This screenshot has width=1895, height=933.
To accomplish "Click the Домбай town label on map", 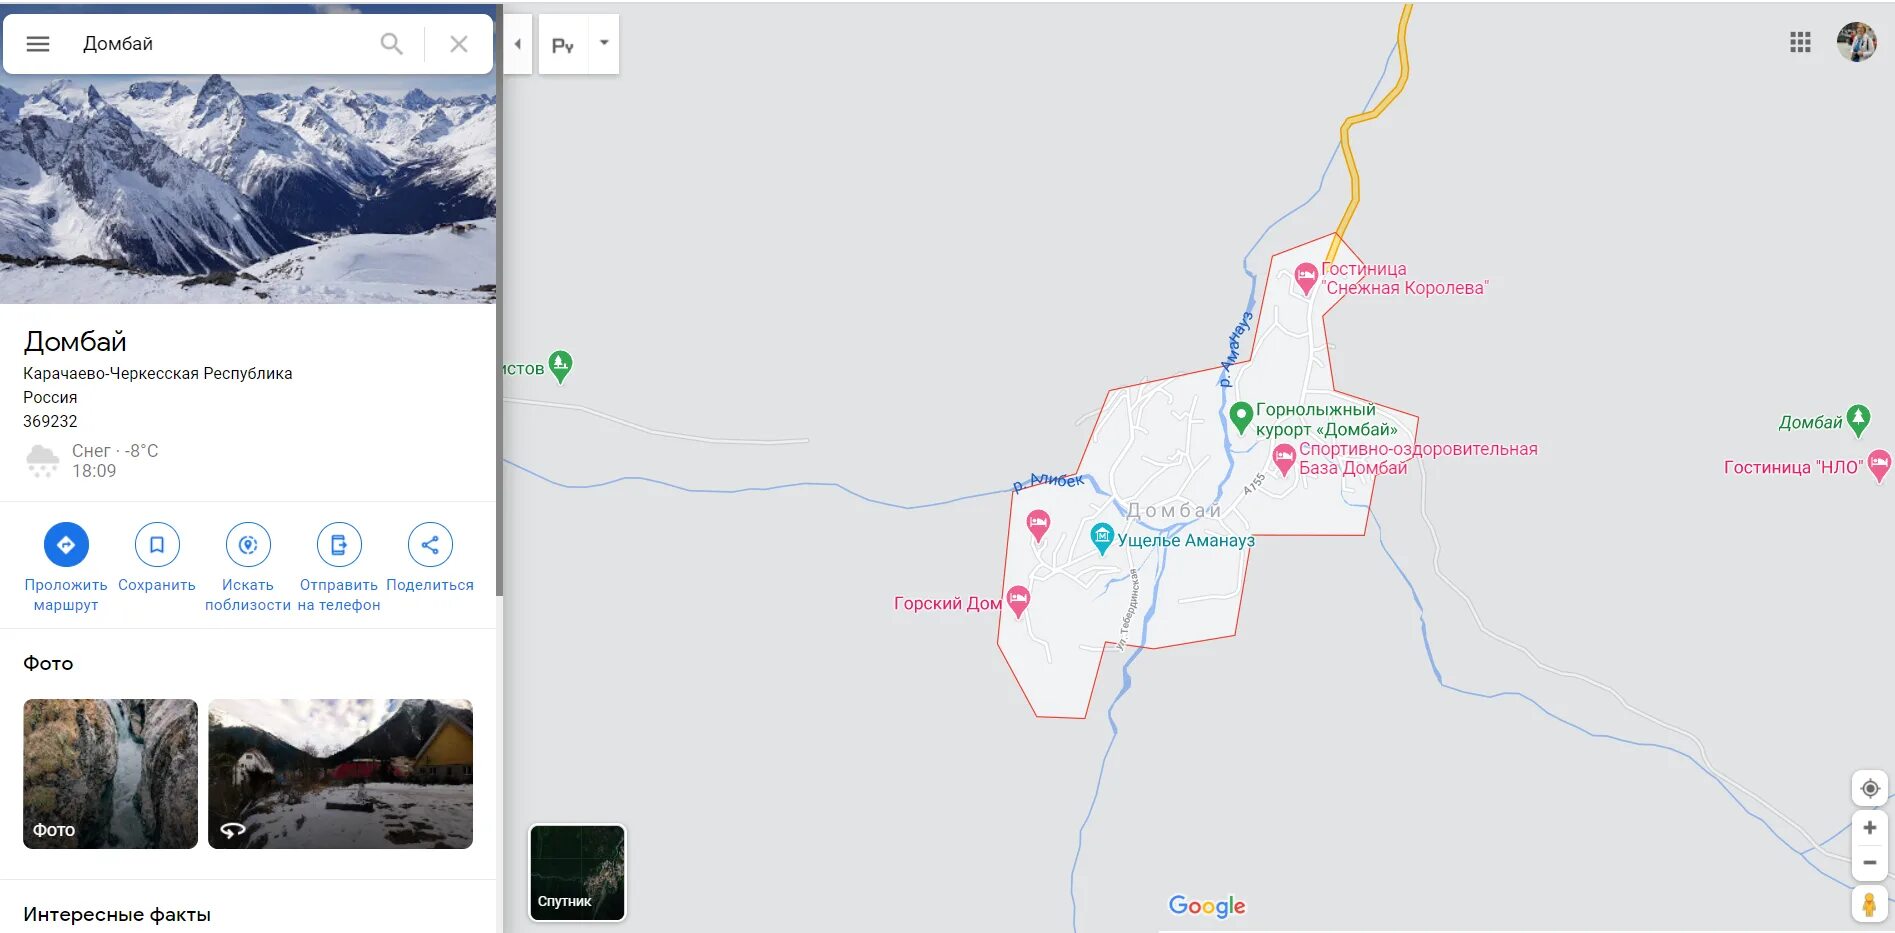I will pyautogui.click(x=1174, y=510).
